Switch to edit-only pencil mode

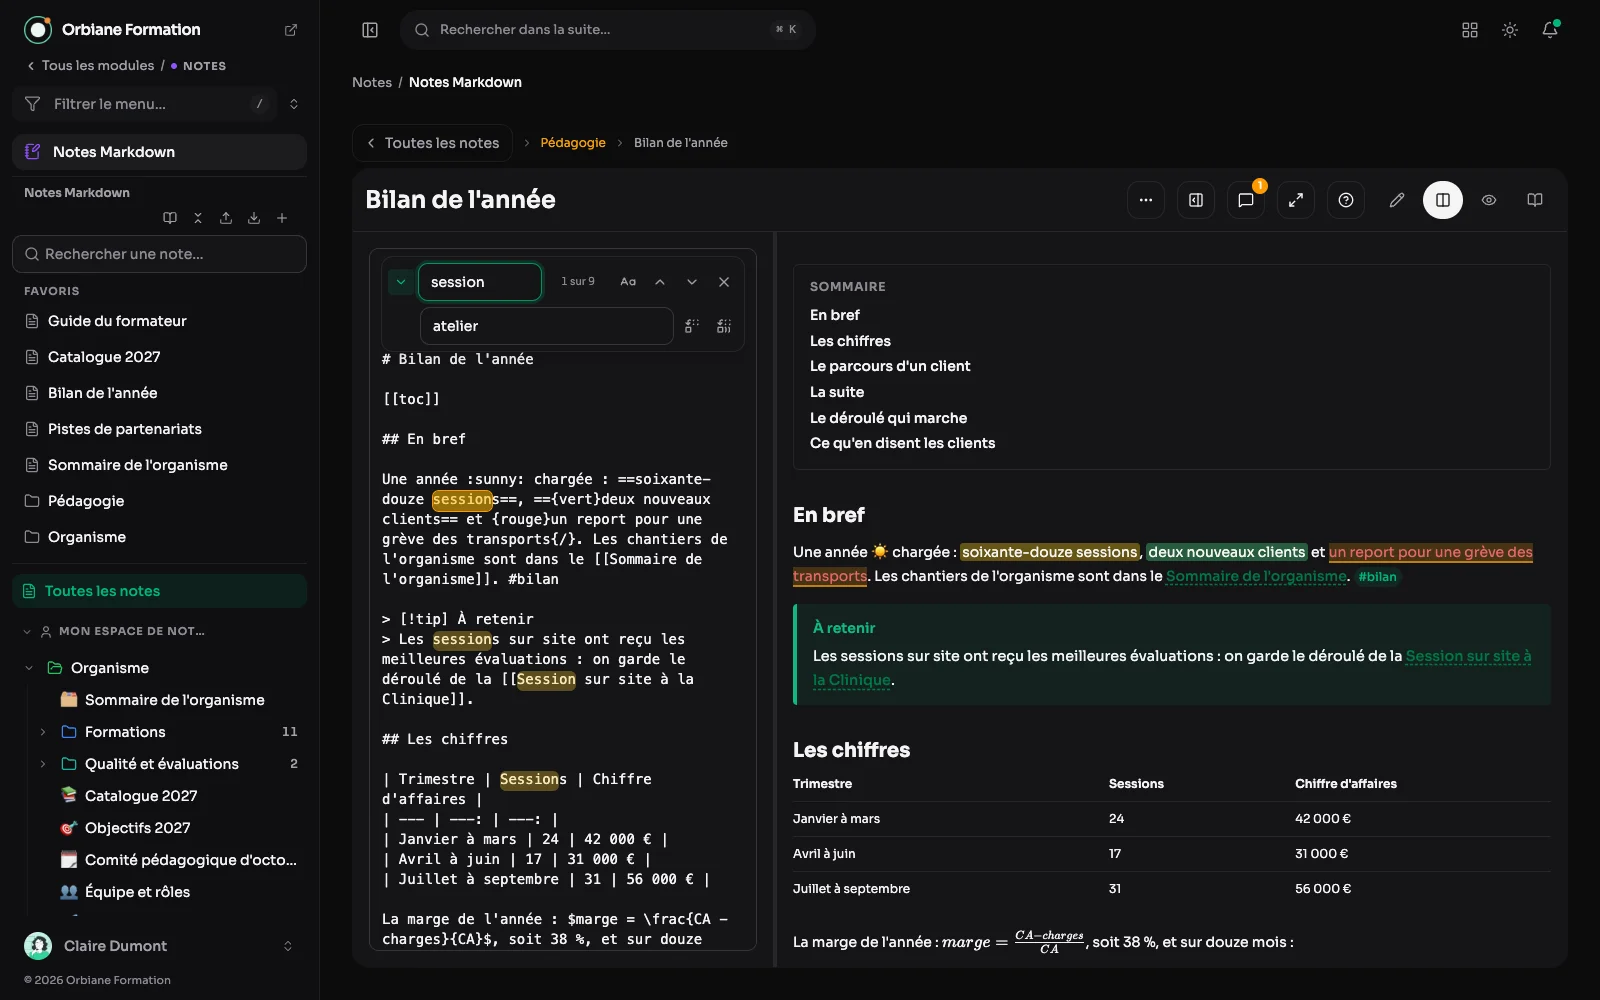[x=1397, y=200]
